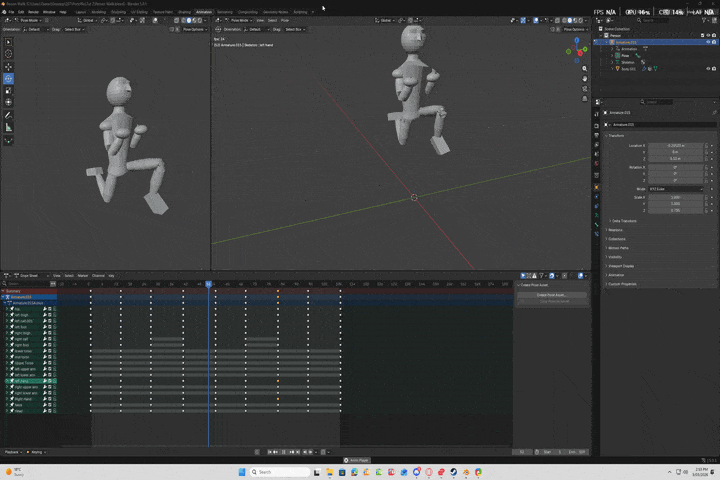Click the Transform tool in left toolbar
This screenshot has height=480, width=720.
coord(9,102)
